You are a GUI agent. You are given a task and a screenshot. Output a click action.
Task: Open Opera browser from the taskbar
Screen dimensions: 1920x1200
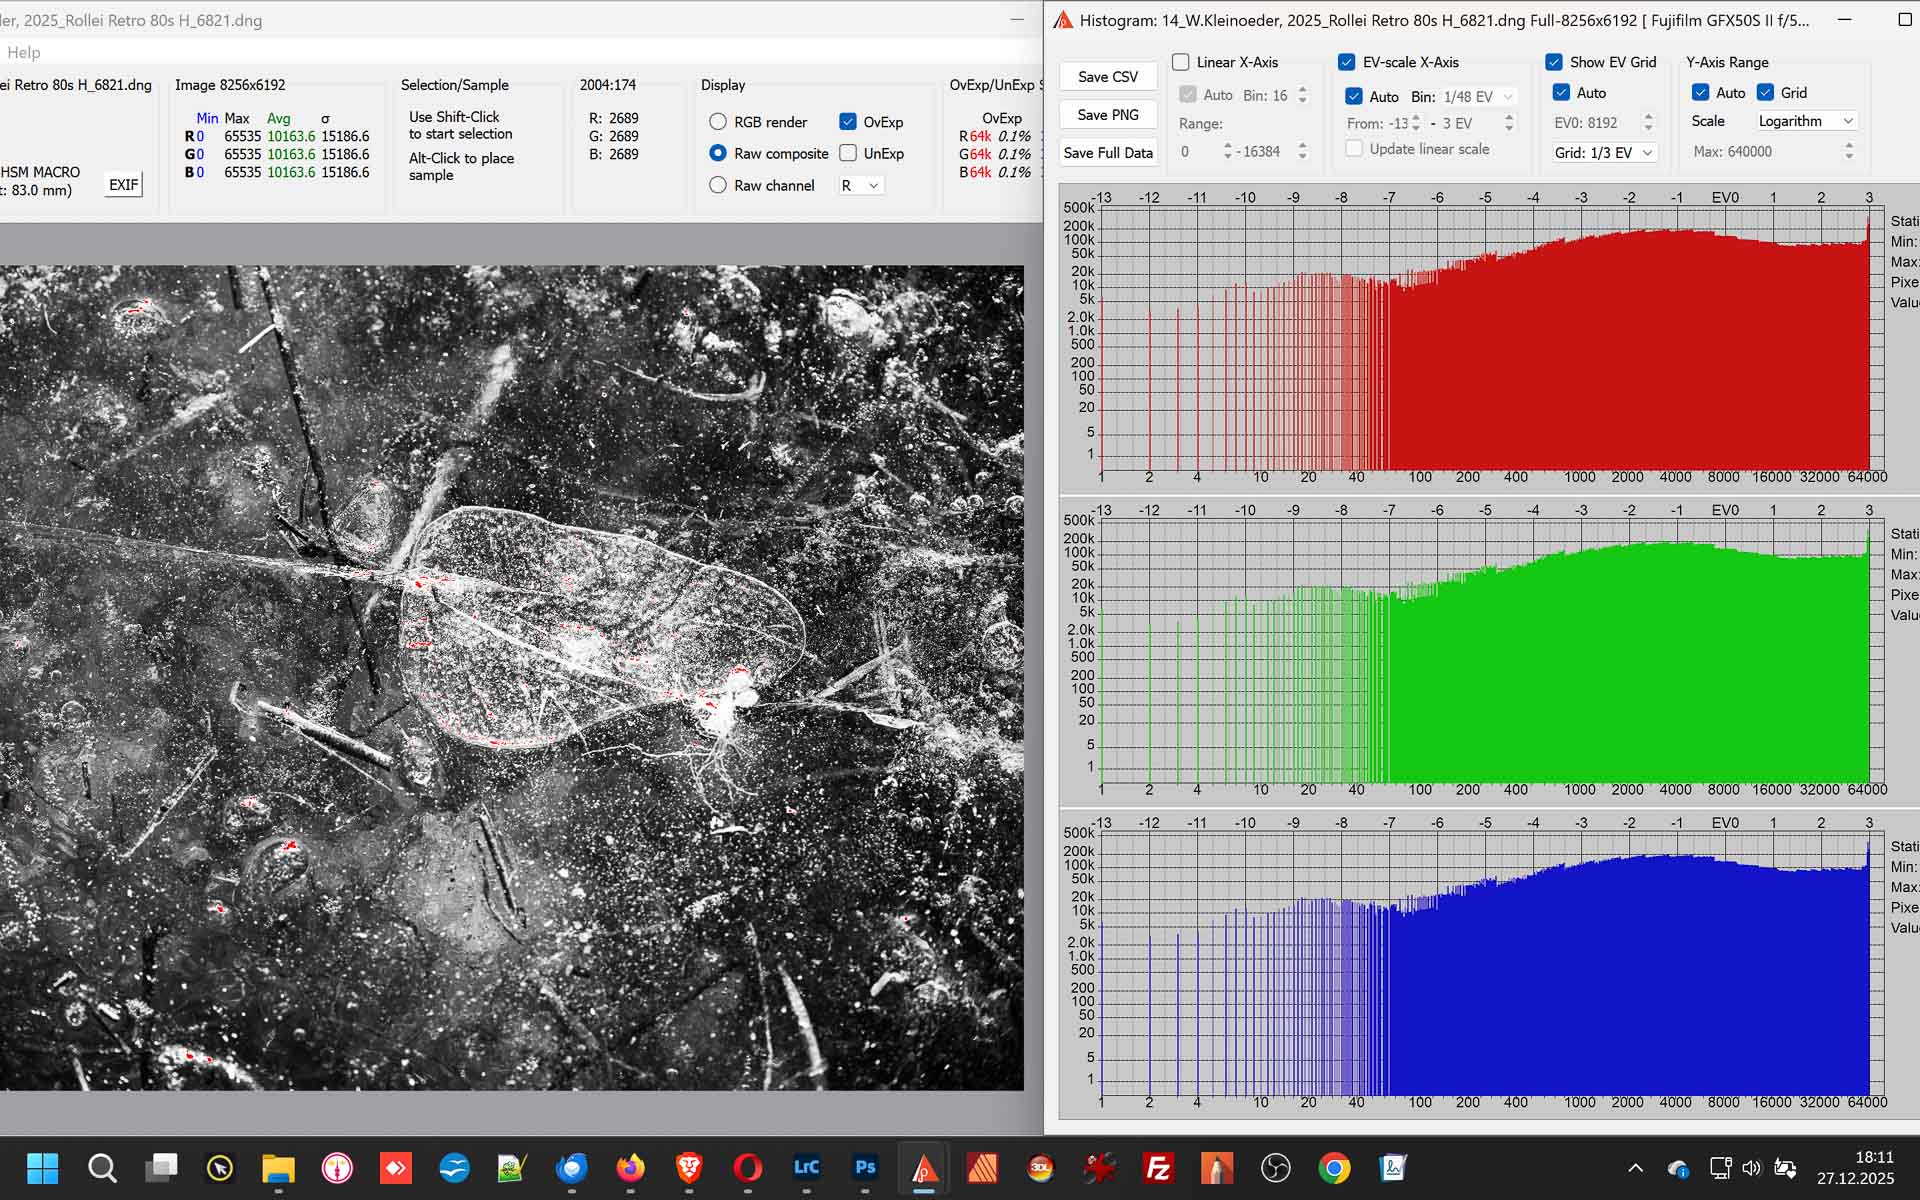point(747,1167)
